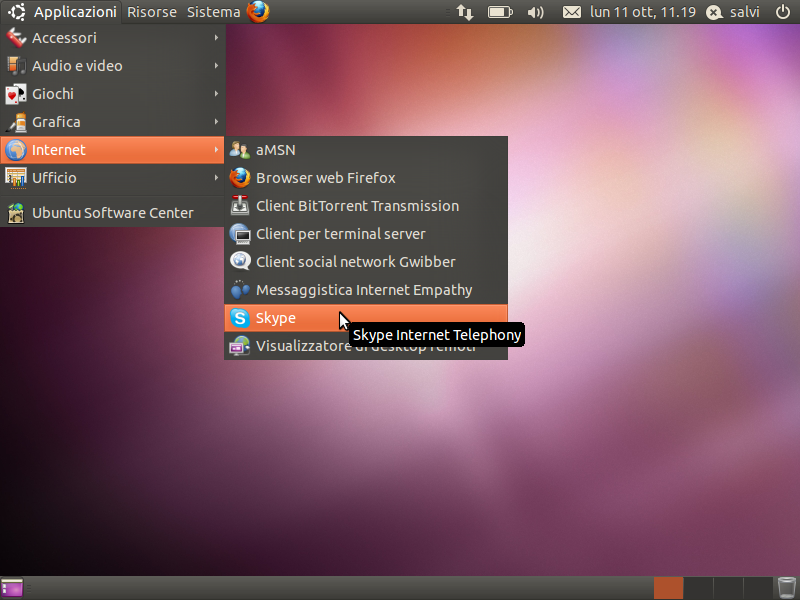
Task: Open the volume control speaker icon
Action: tap(535, 12)
